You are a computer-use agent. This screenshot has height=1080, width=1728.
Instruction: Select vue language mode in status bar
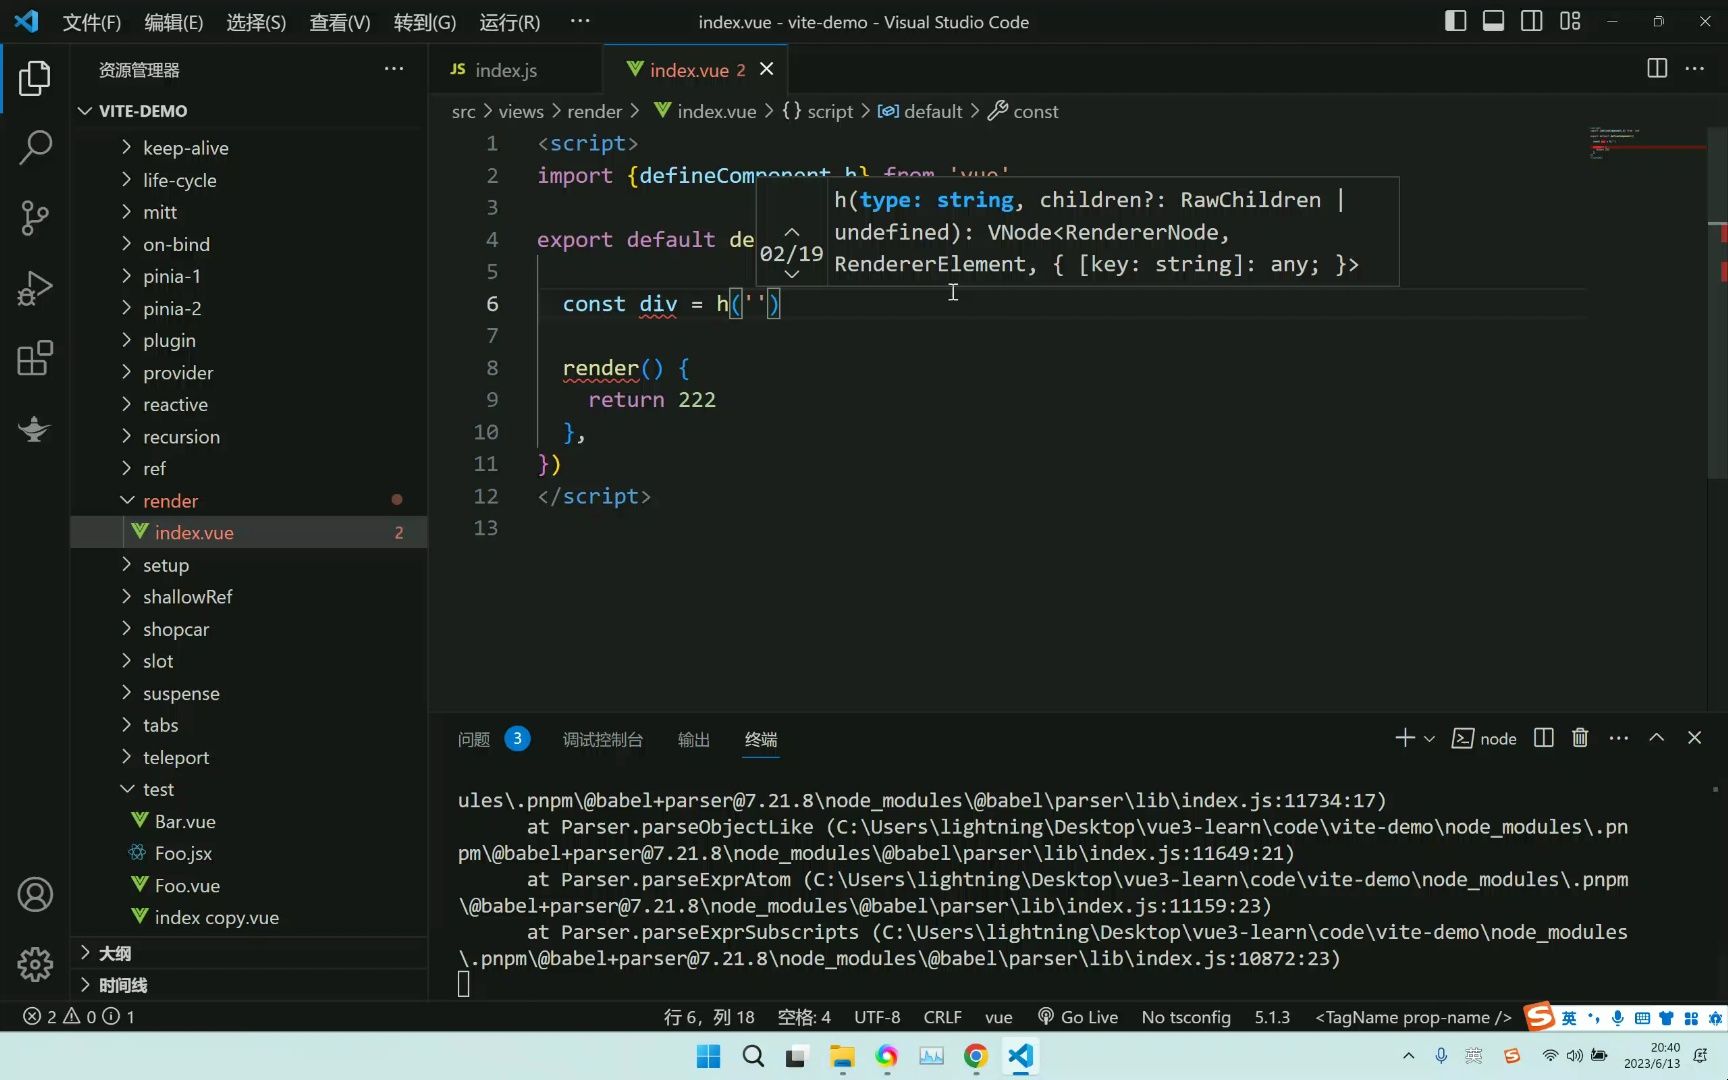998,1016
